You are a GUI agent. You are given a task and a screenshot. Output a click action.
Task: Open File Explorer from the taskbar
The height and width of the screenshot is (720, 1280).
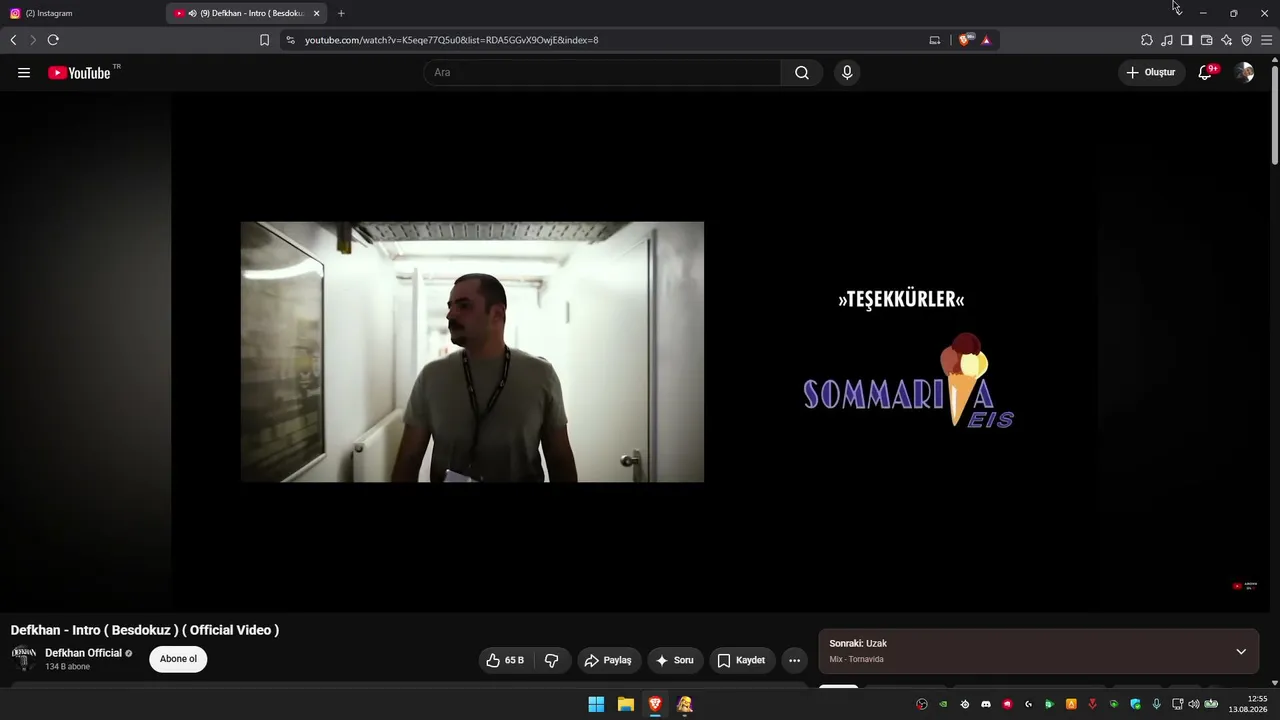[x=626, y=704]
